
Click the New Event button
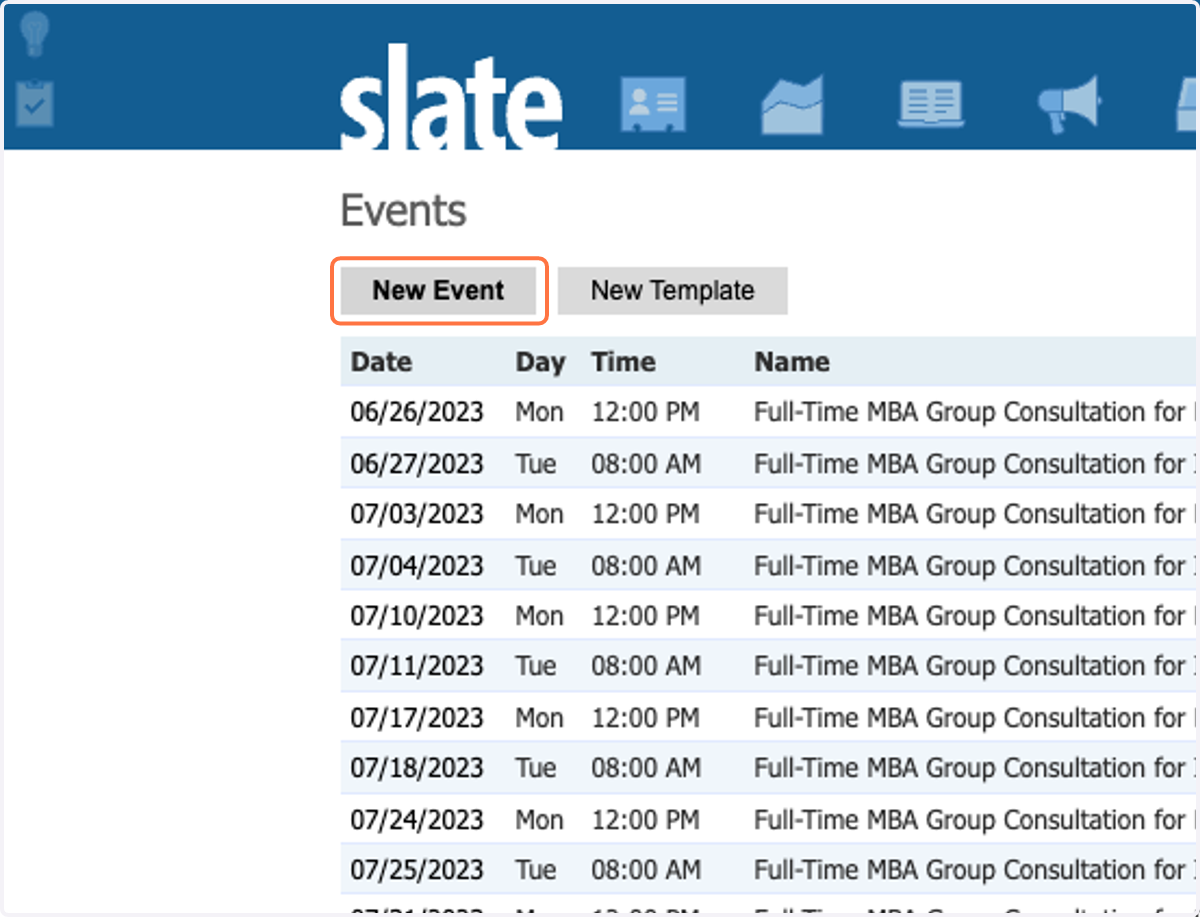(x=438, y=291)
